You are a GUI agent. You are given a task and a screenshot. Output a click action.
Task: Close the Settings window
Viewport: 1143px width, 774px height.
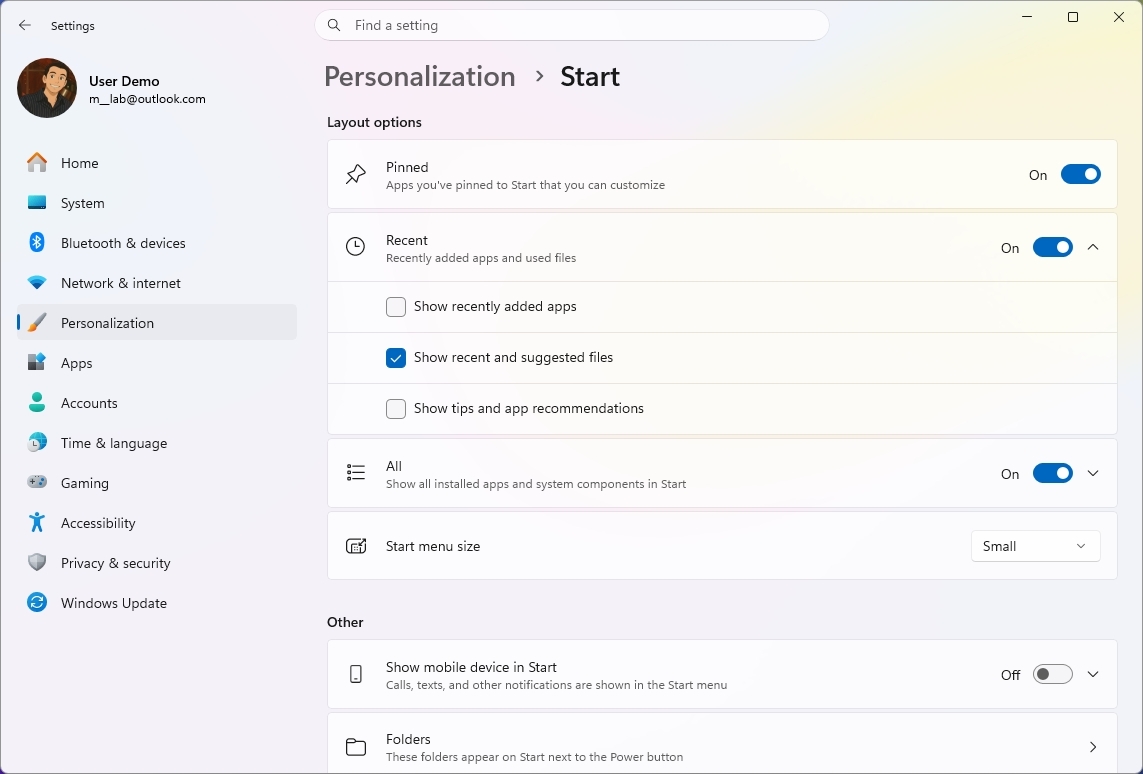[x=1119, y=17]
